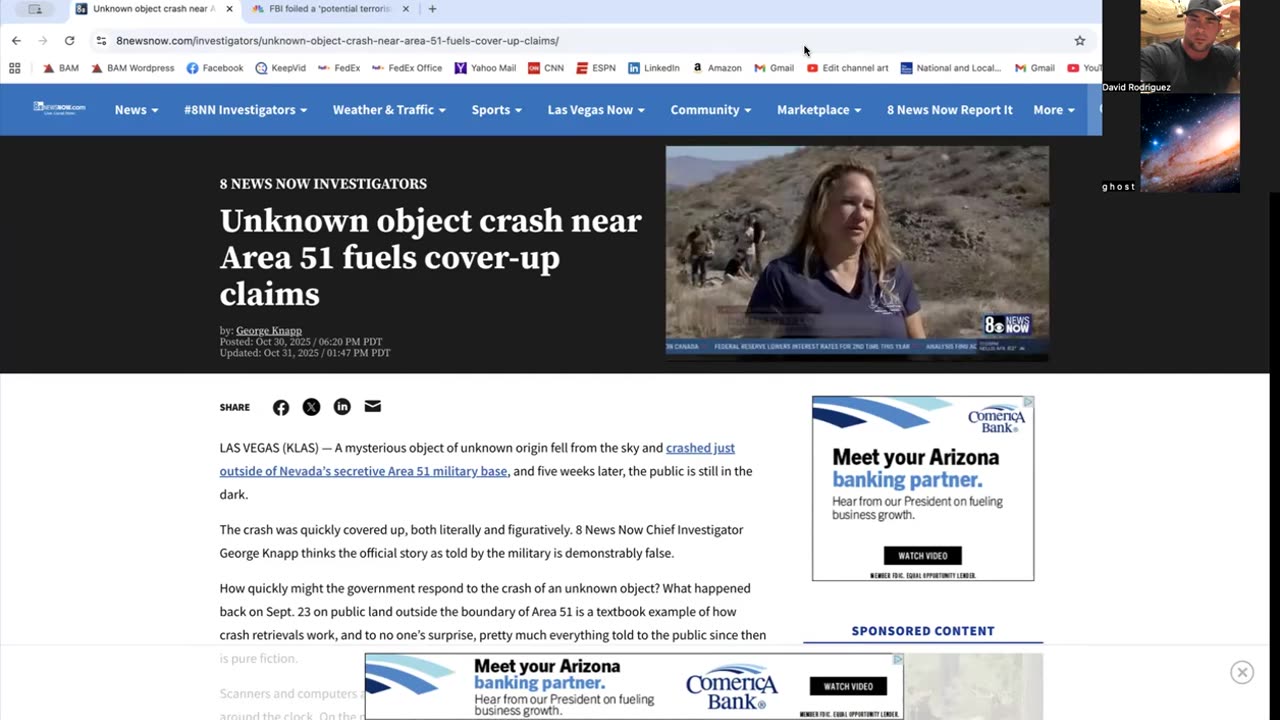Go forward using the browser forward arrow

coord(42,40)
